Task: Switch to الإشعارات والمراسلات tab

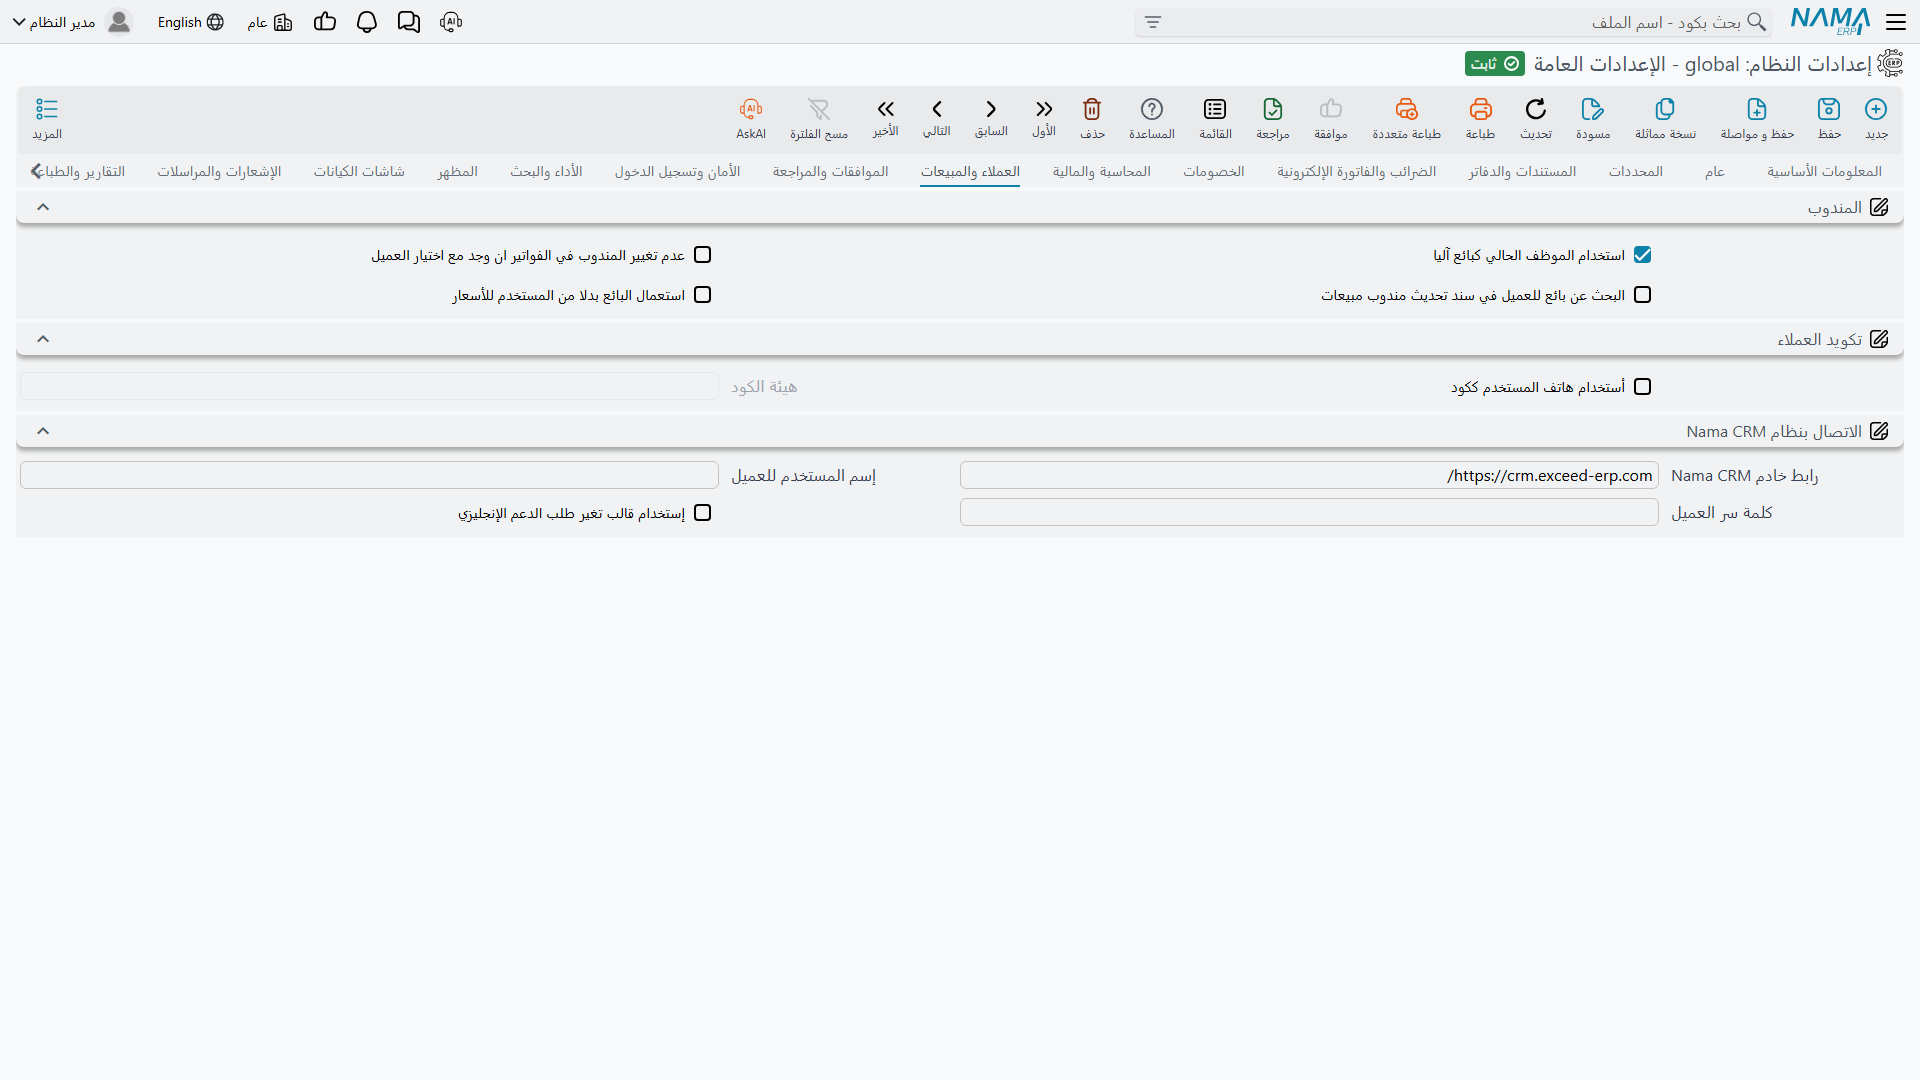Action: point(219,171)
